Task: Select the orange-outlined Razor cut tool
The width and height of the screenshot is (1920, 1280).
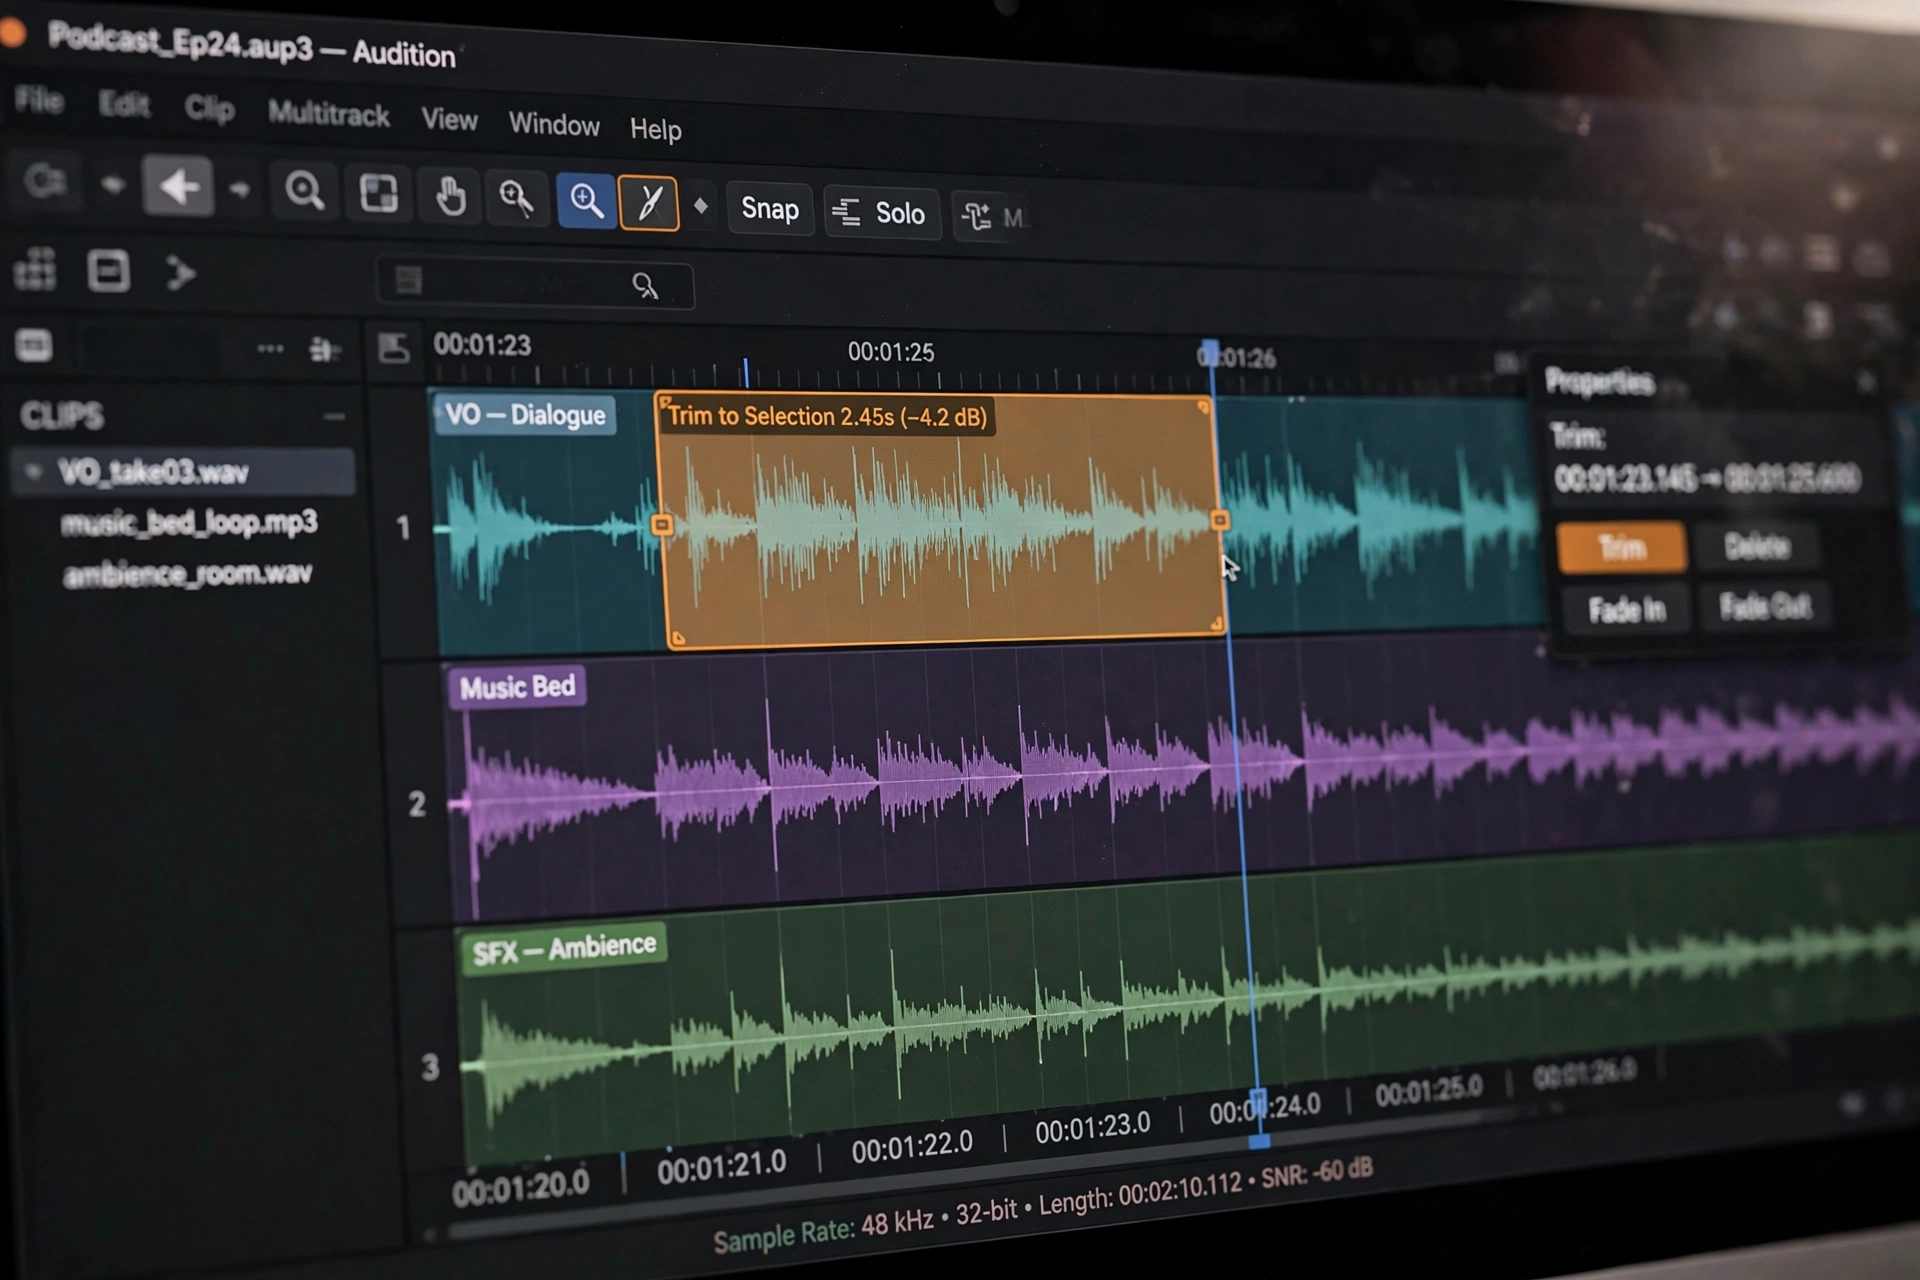Action: (x=649, y=203)
